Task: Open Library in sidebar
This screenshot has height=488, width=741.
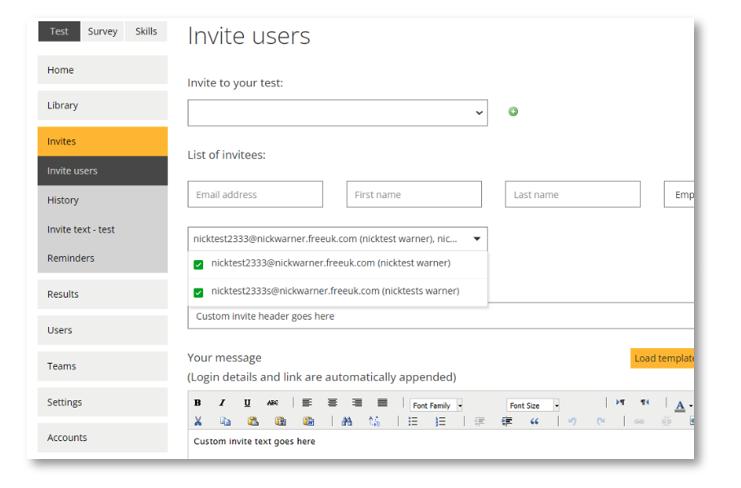Action: click(x=103, y=105)
